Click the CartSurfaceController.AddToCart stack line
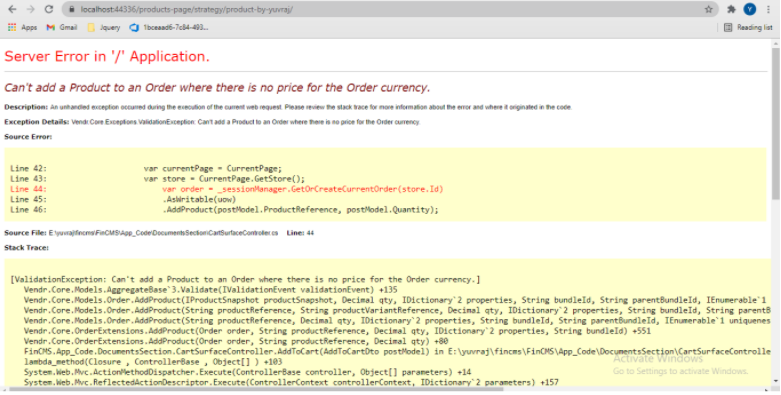 point(397,352)
